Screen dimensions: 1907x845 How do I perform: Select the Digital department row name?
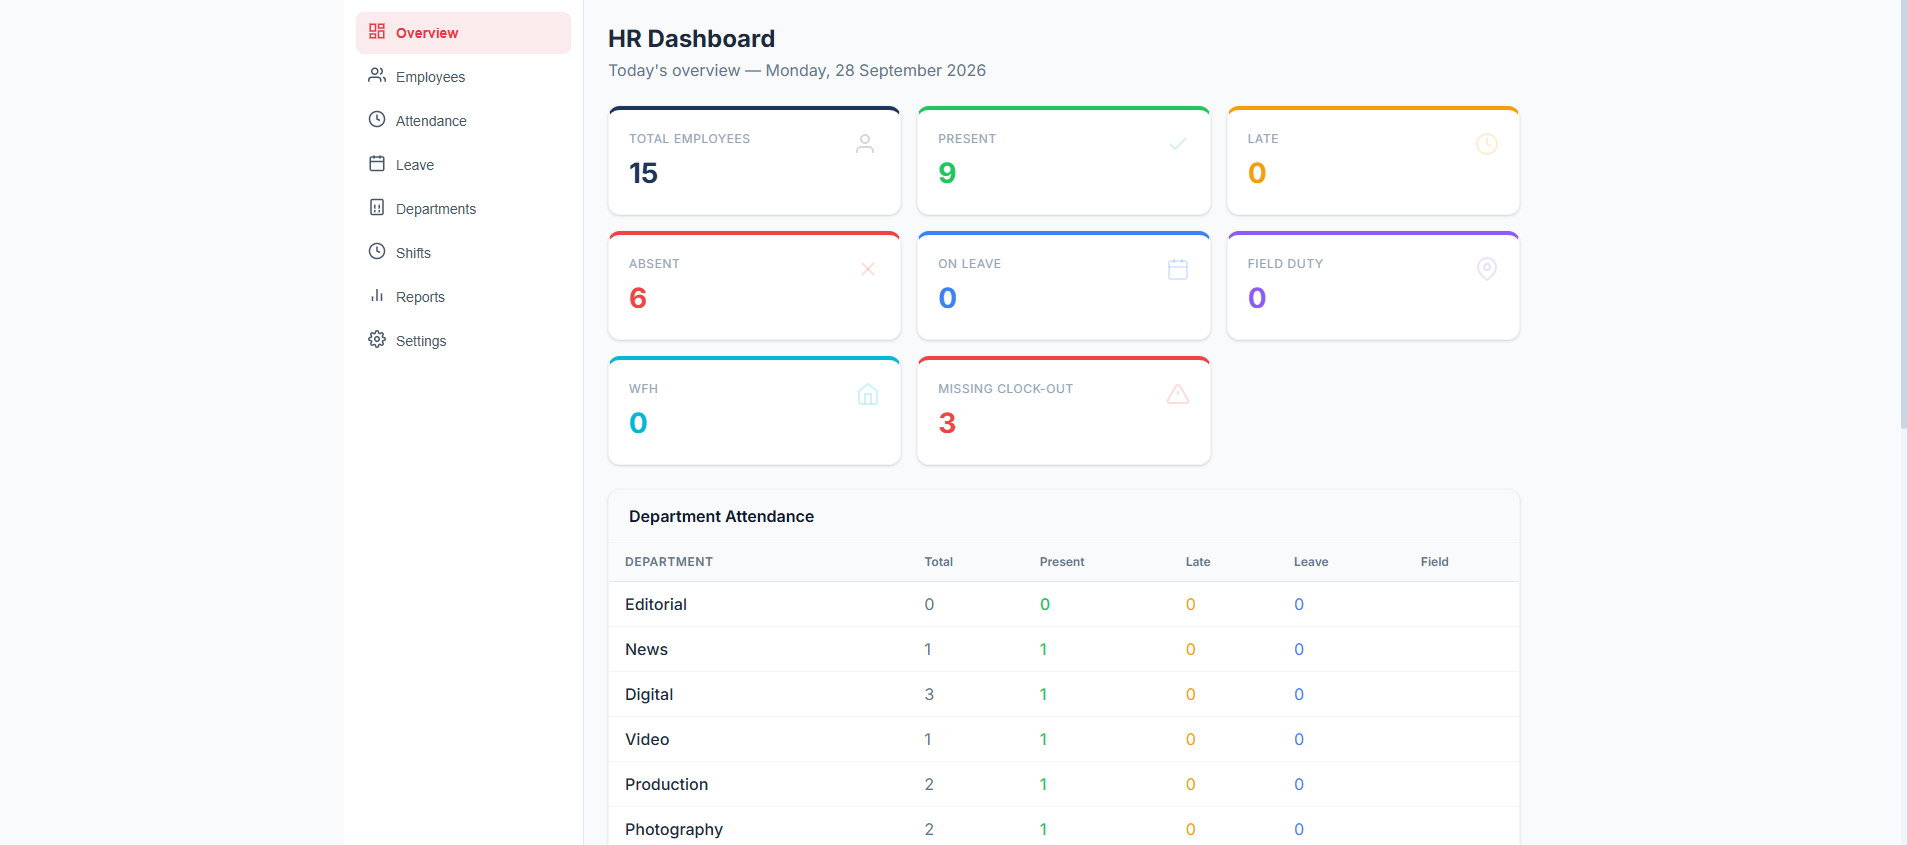[649, 694]
